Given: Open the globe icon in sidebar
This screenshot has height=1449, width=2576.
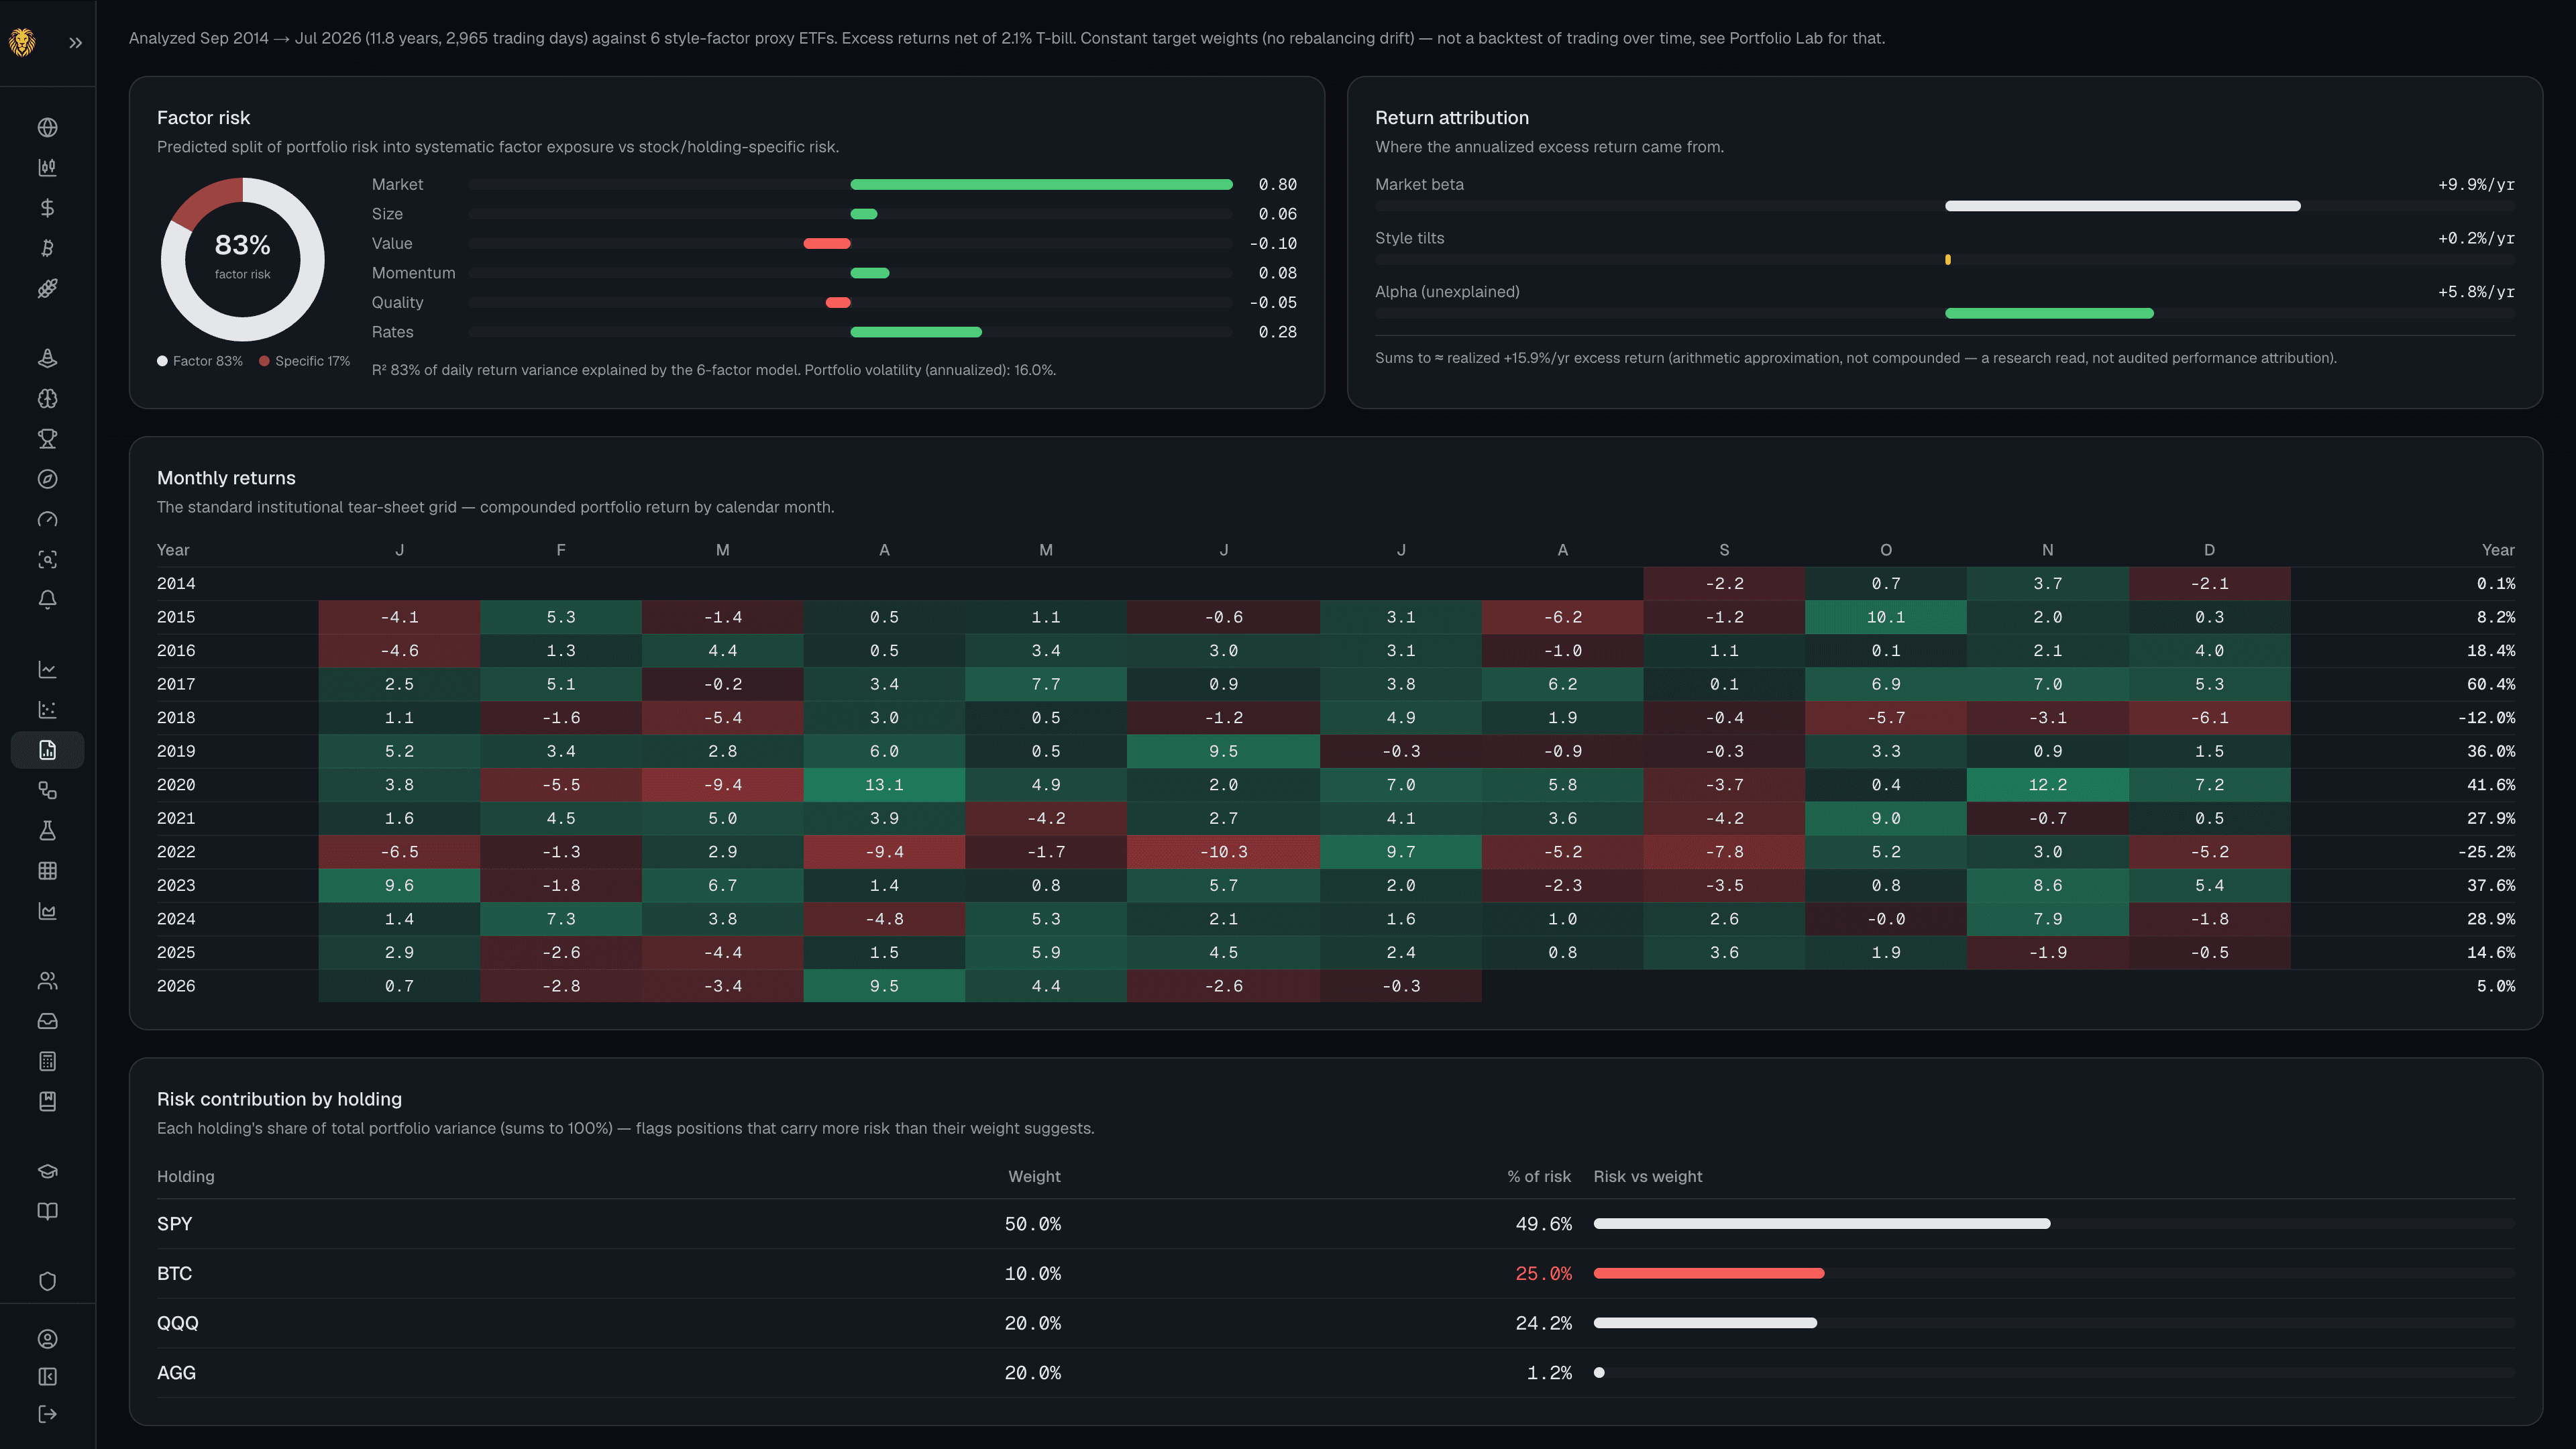Looking at the screenshot, I should (x=47, y=127).
